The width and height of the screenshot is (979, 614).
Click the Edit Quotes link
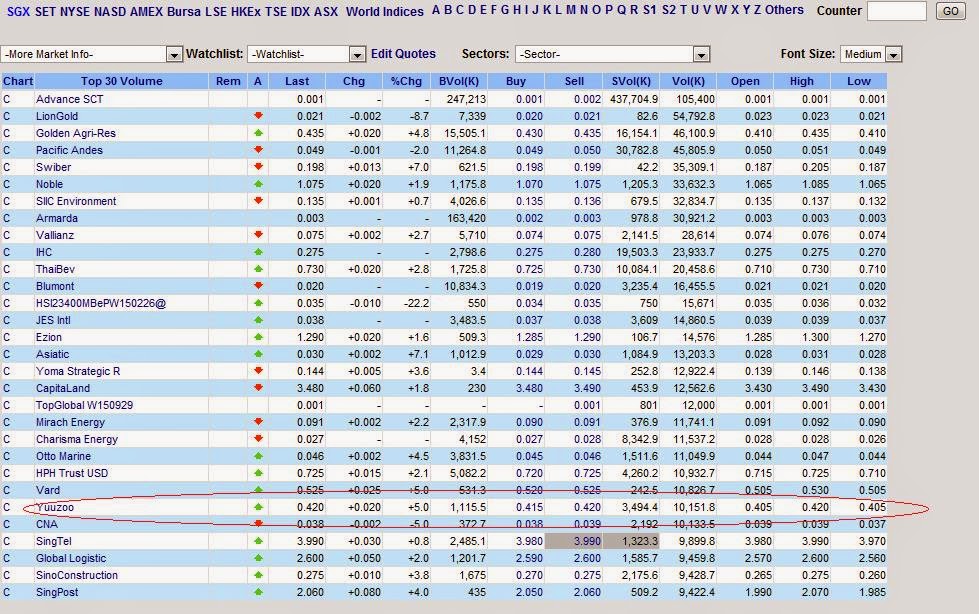point(403,54)
